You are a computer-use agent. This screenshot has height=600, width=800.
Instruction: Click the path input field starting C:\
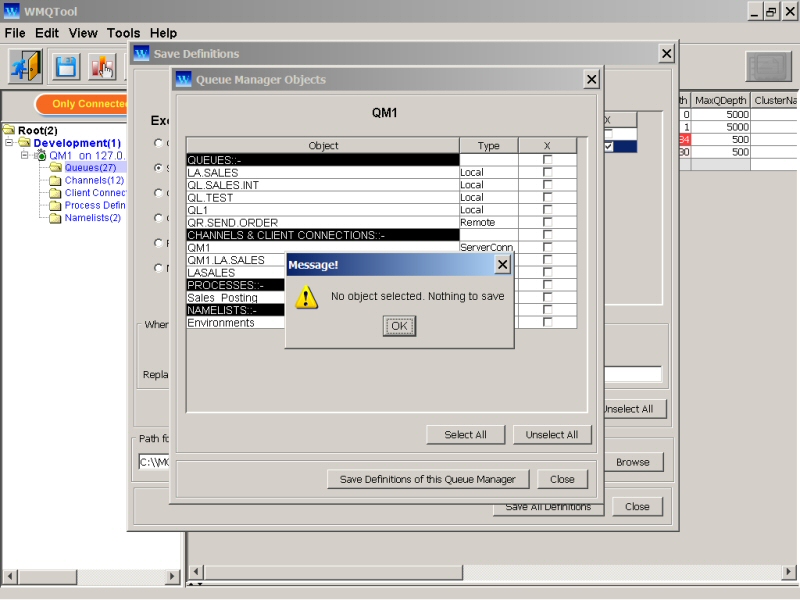pos(154,462)
